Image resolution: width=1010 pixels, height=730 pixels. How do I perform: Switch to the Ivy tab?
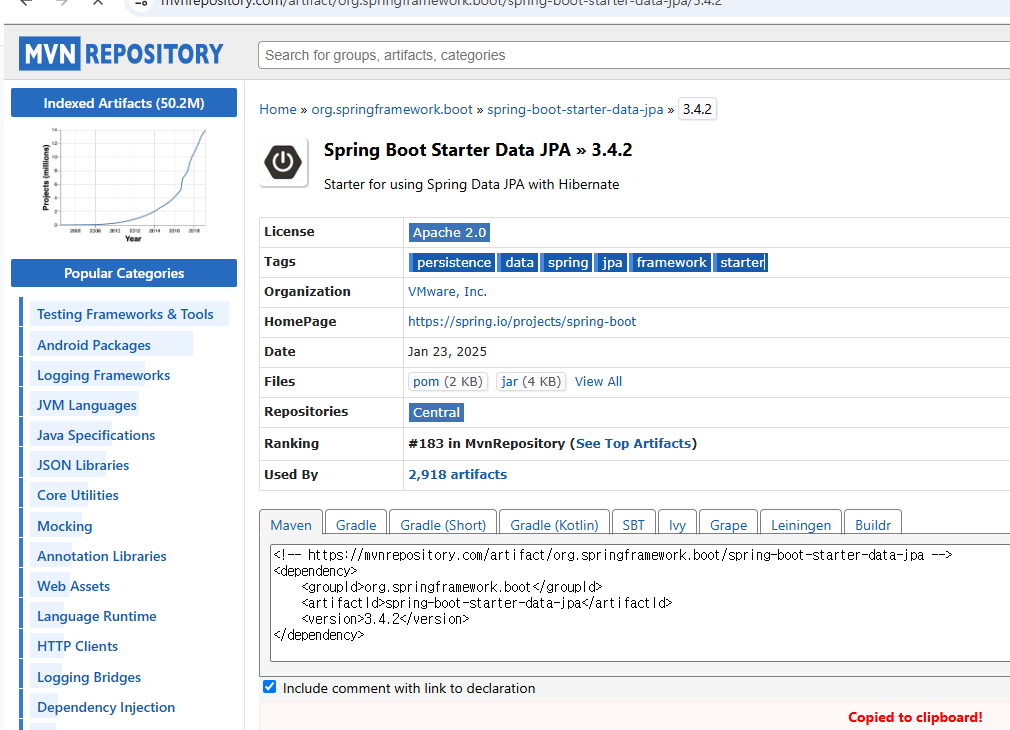(x=677, y=524)
